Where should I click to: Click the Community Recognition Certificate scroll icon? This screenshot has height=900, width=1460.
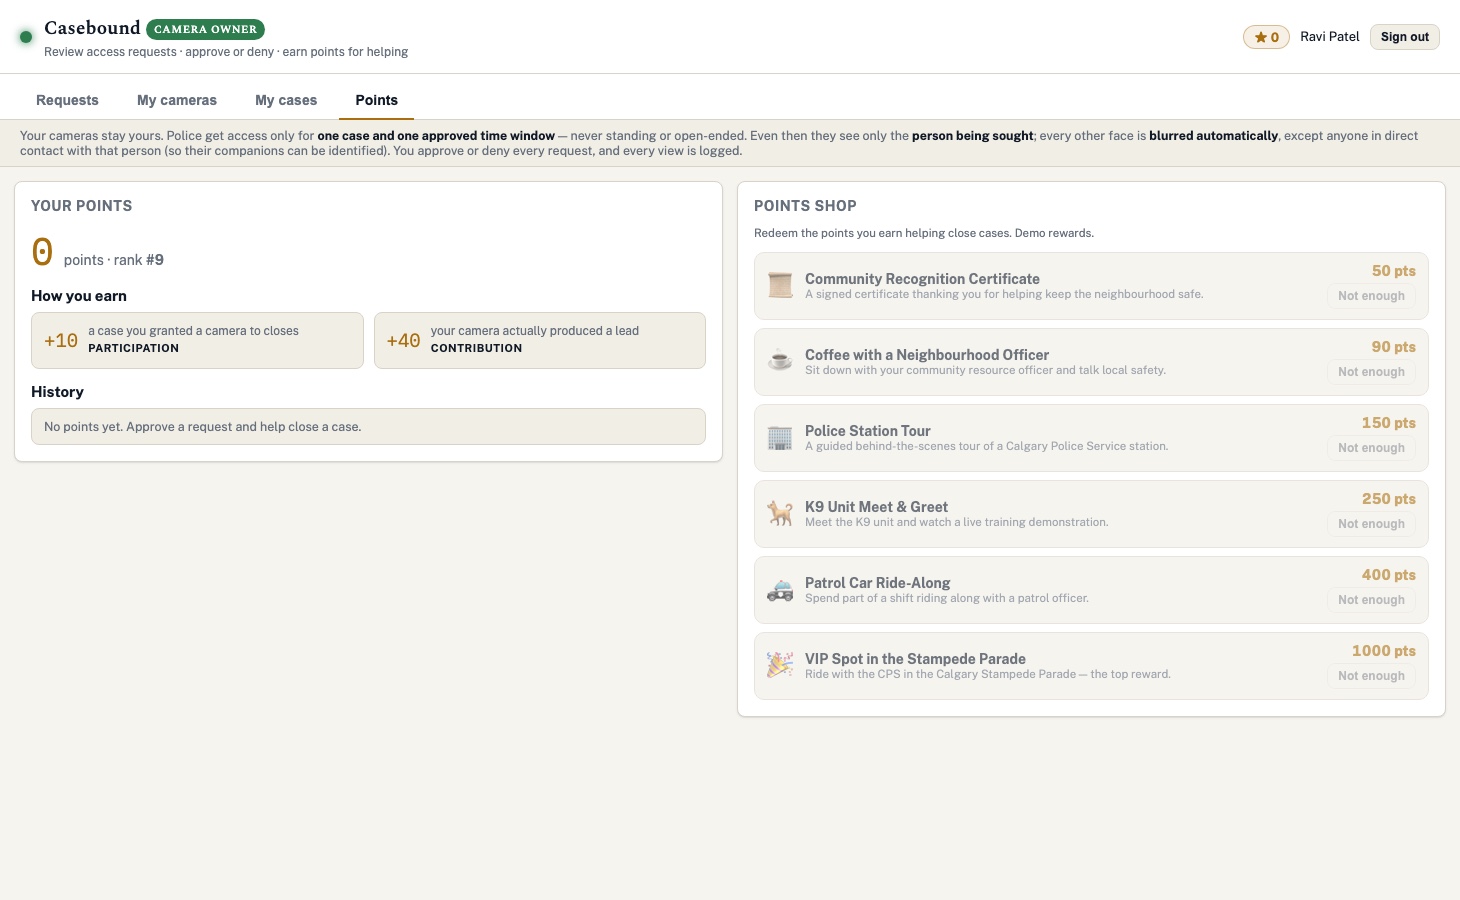780,285
